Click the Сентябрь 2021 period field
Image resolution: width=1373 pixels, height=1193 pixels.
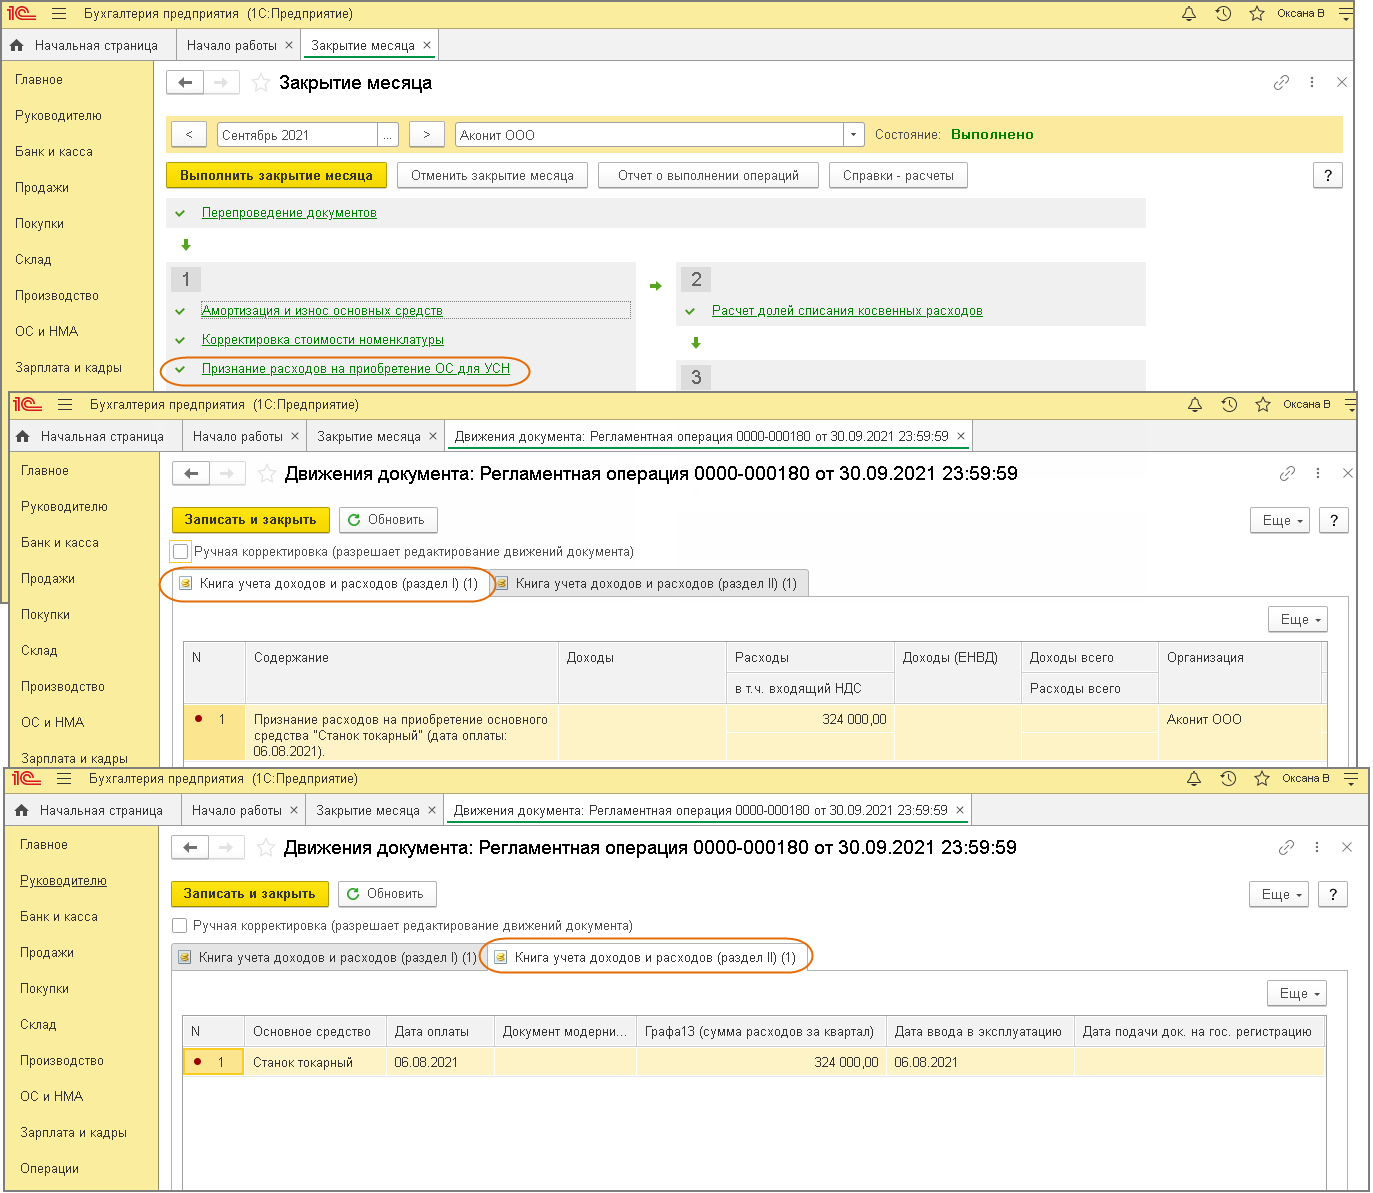click(x=297, y=135)
